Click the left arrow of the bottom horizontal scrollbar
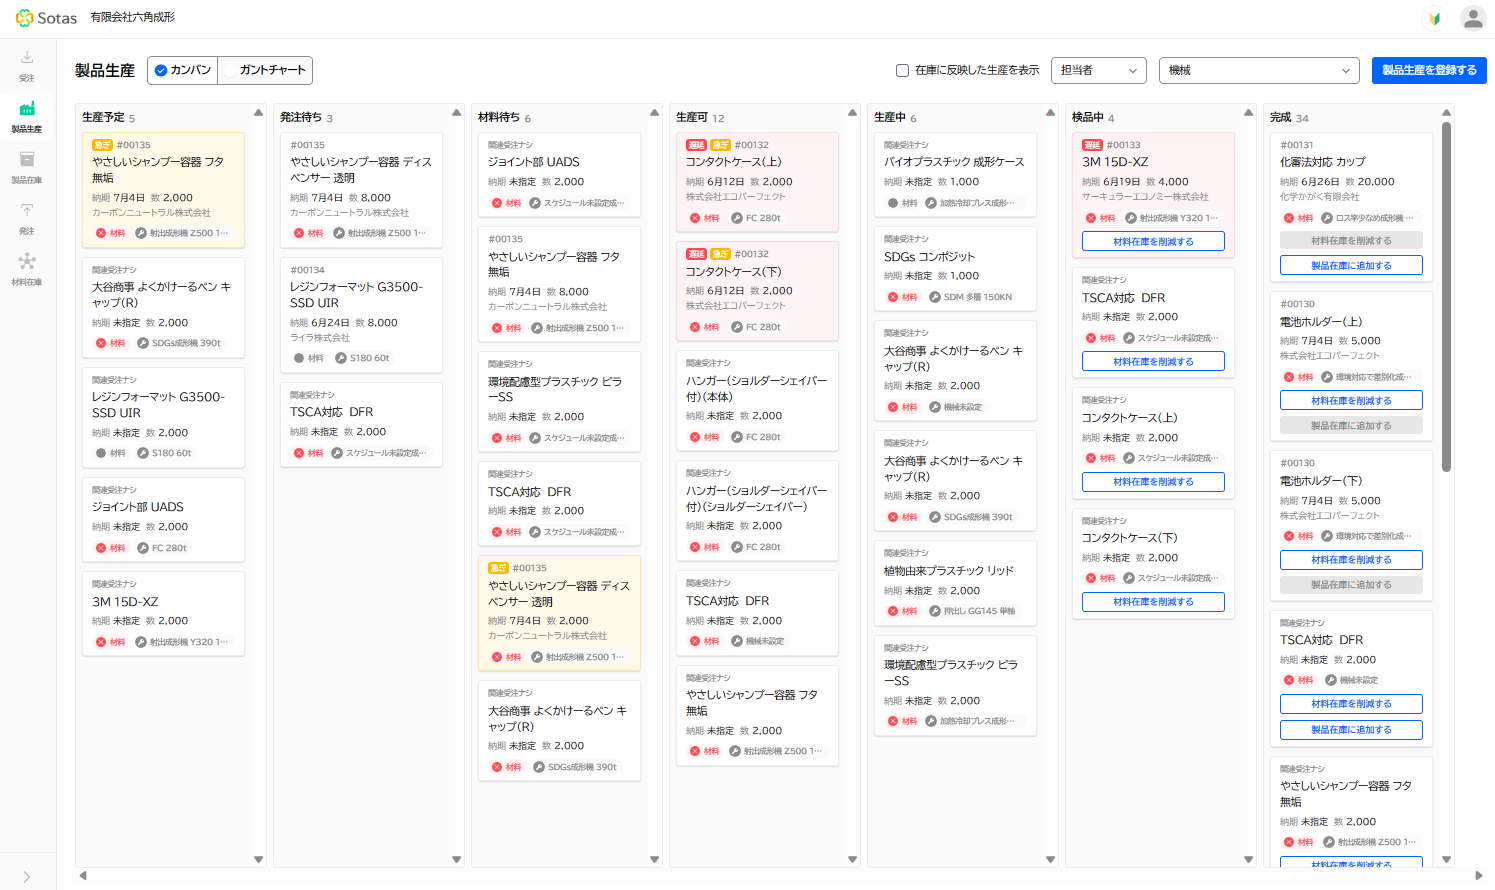 click(82, 876)
